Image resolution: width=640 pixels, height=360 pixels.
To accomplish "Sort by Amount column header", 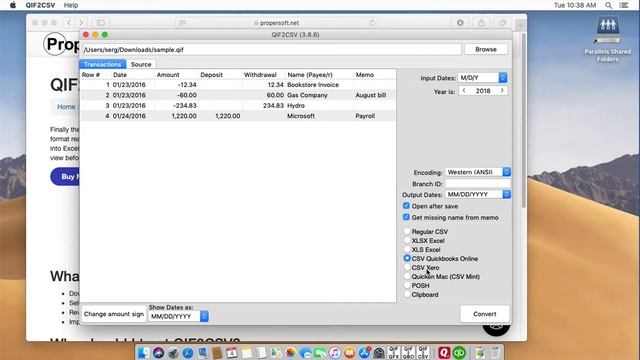I will 177,75.
